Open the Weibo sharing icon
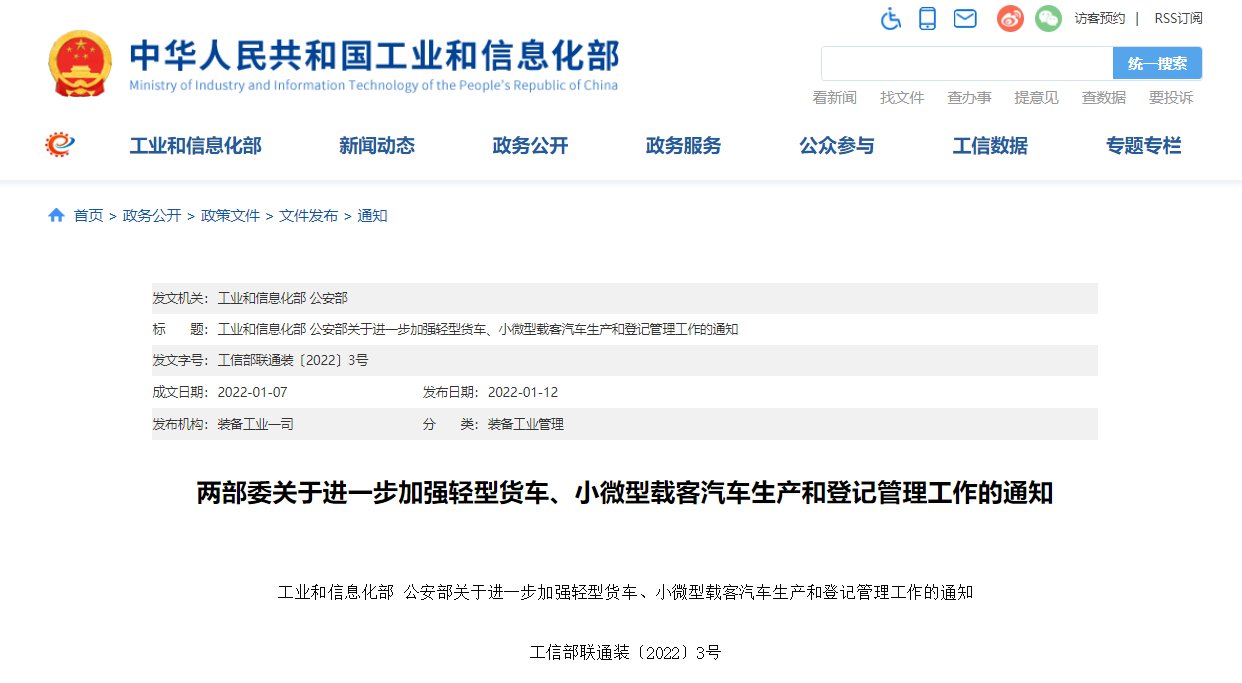Image resolution: width=1242 pixels, height=683 pixels. click(1009, 17)
